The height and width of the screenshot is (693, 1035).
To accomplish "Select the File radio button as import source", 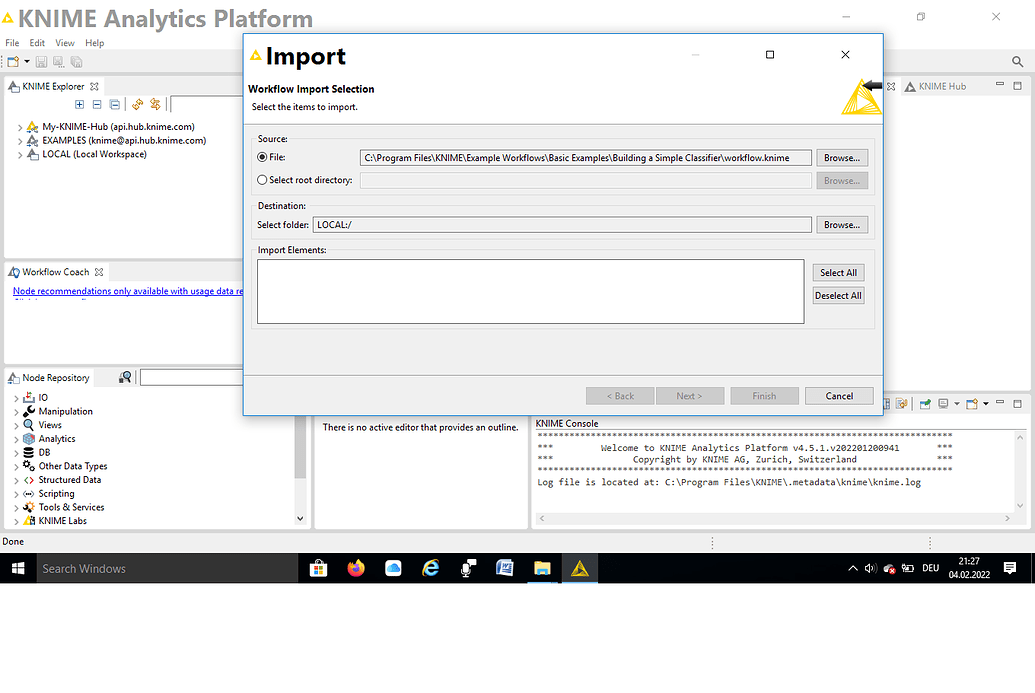I will (x=262, y=157).
